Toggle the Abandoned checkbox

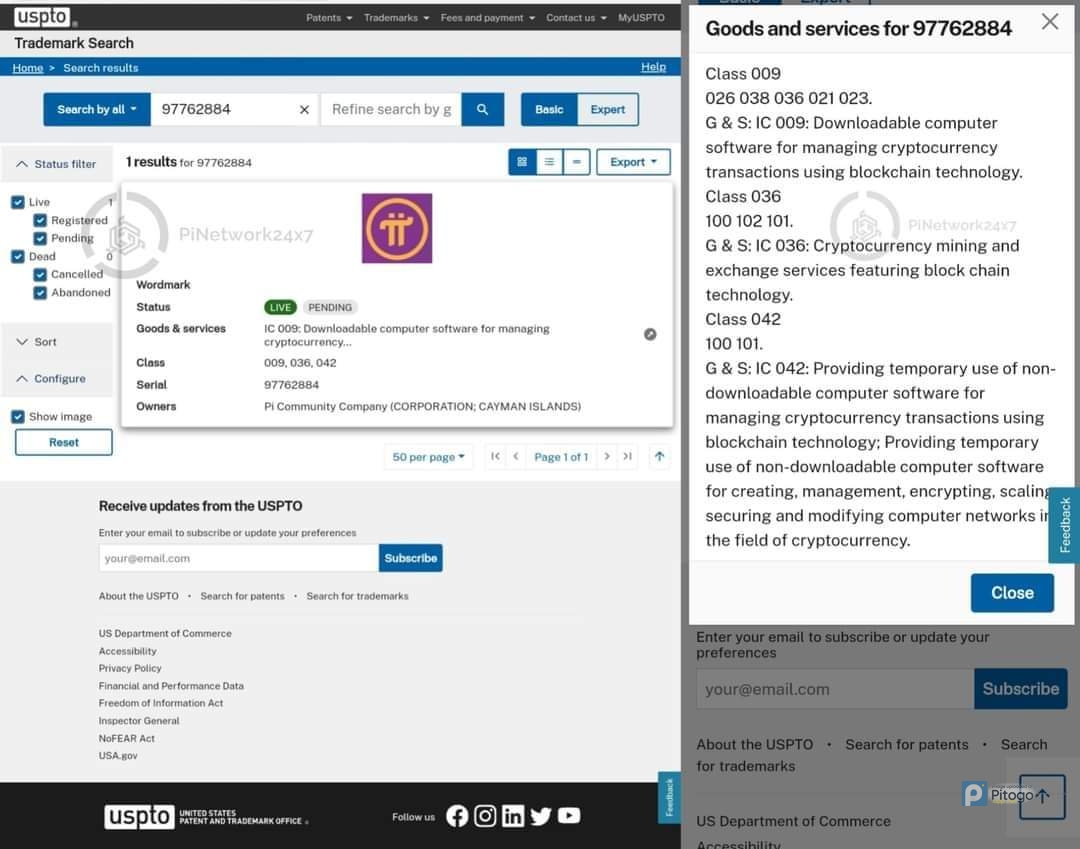pos(40,293)
